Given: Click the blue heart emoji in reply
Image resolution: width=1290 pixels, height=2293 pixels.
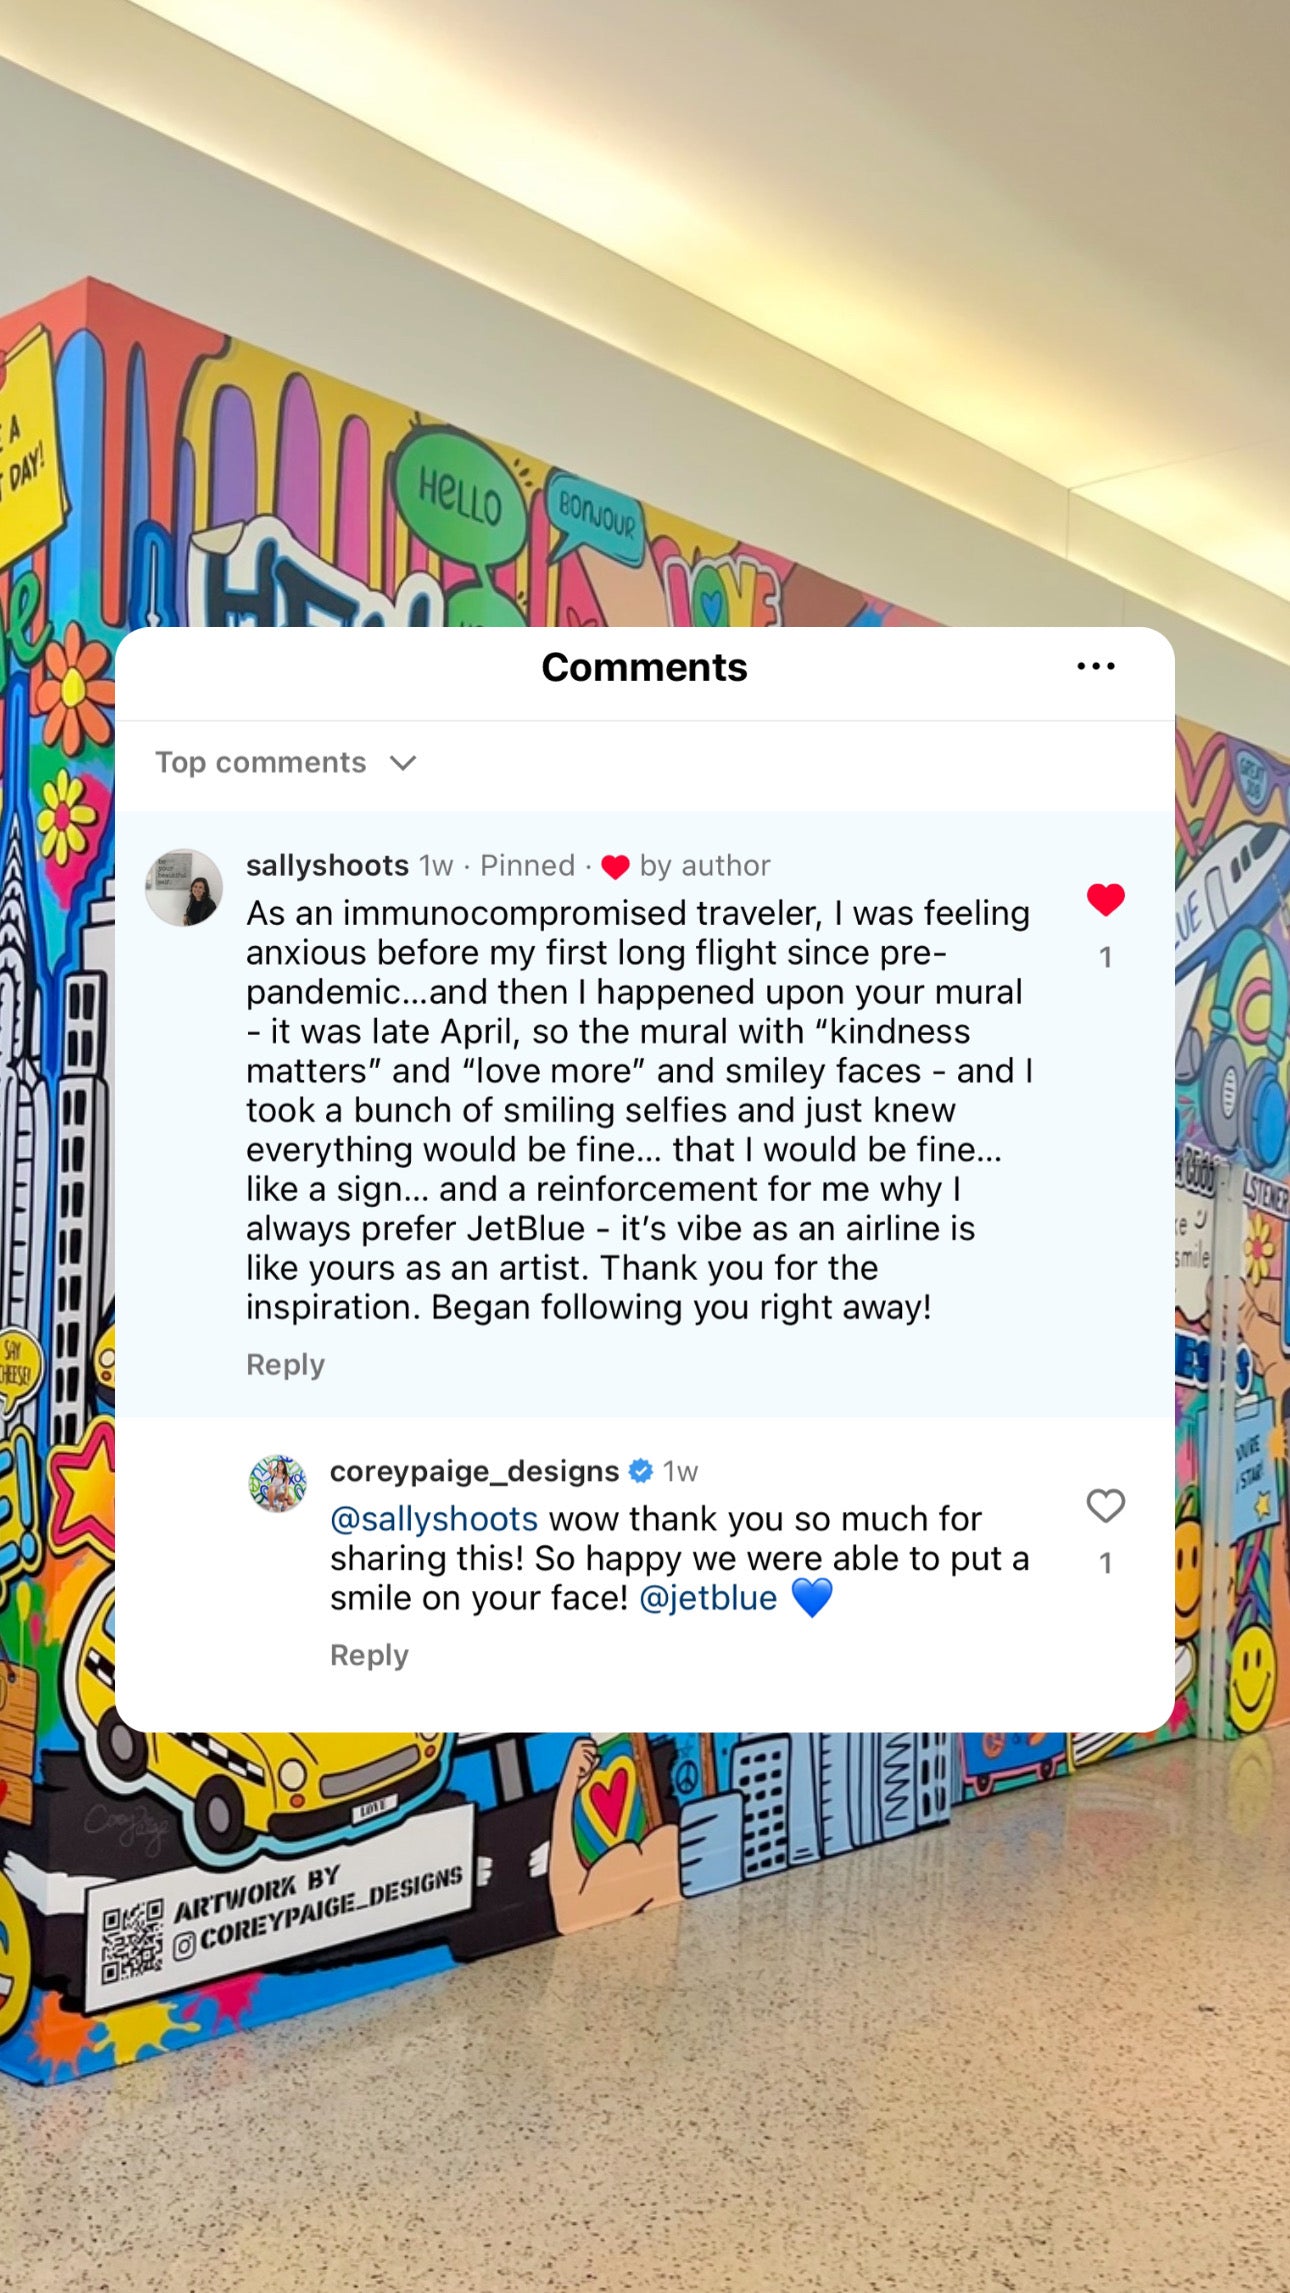Looking at the screenshot, I should pos(811,1598).
